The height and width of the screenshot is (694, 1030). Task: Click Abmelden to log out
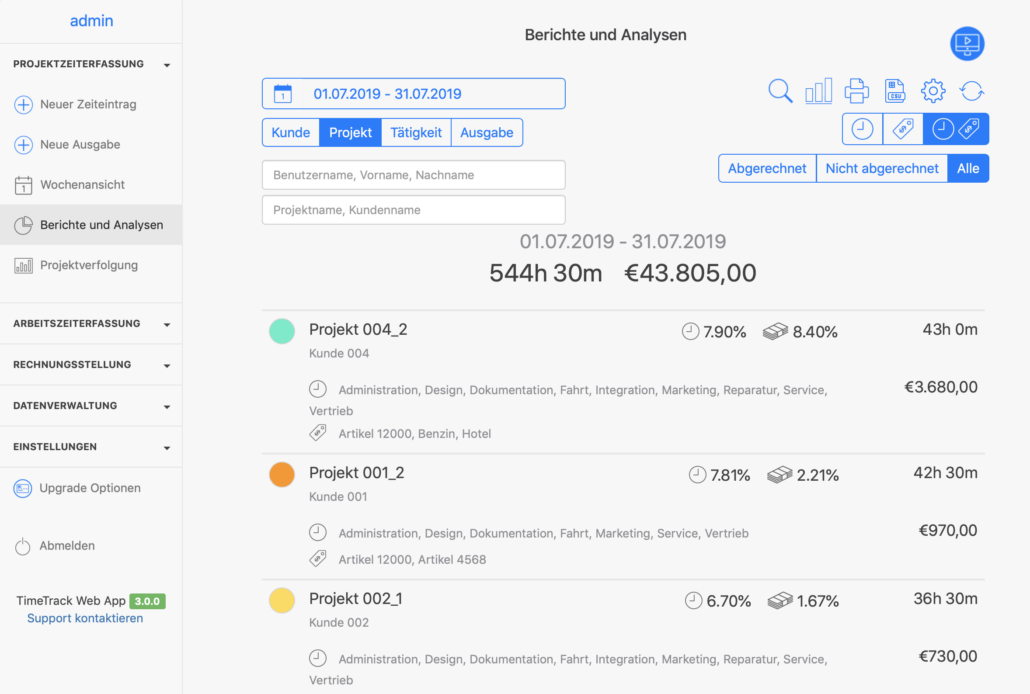tap(67, 545)
